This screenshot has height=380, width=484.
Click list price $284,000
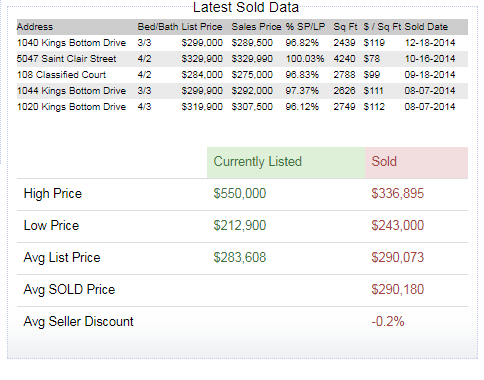[202, 75]
